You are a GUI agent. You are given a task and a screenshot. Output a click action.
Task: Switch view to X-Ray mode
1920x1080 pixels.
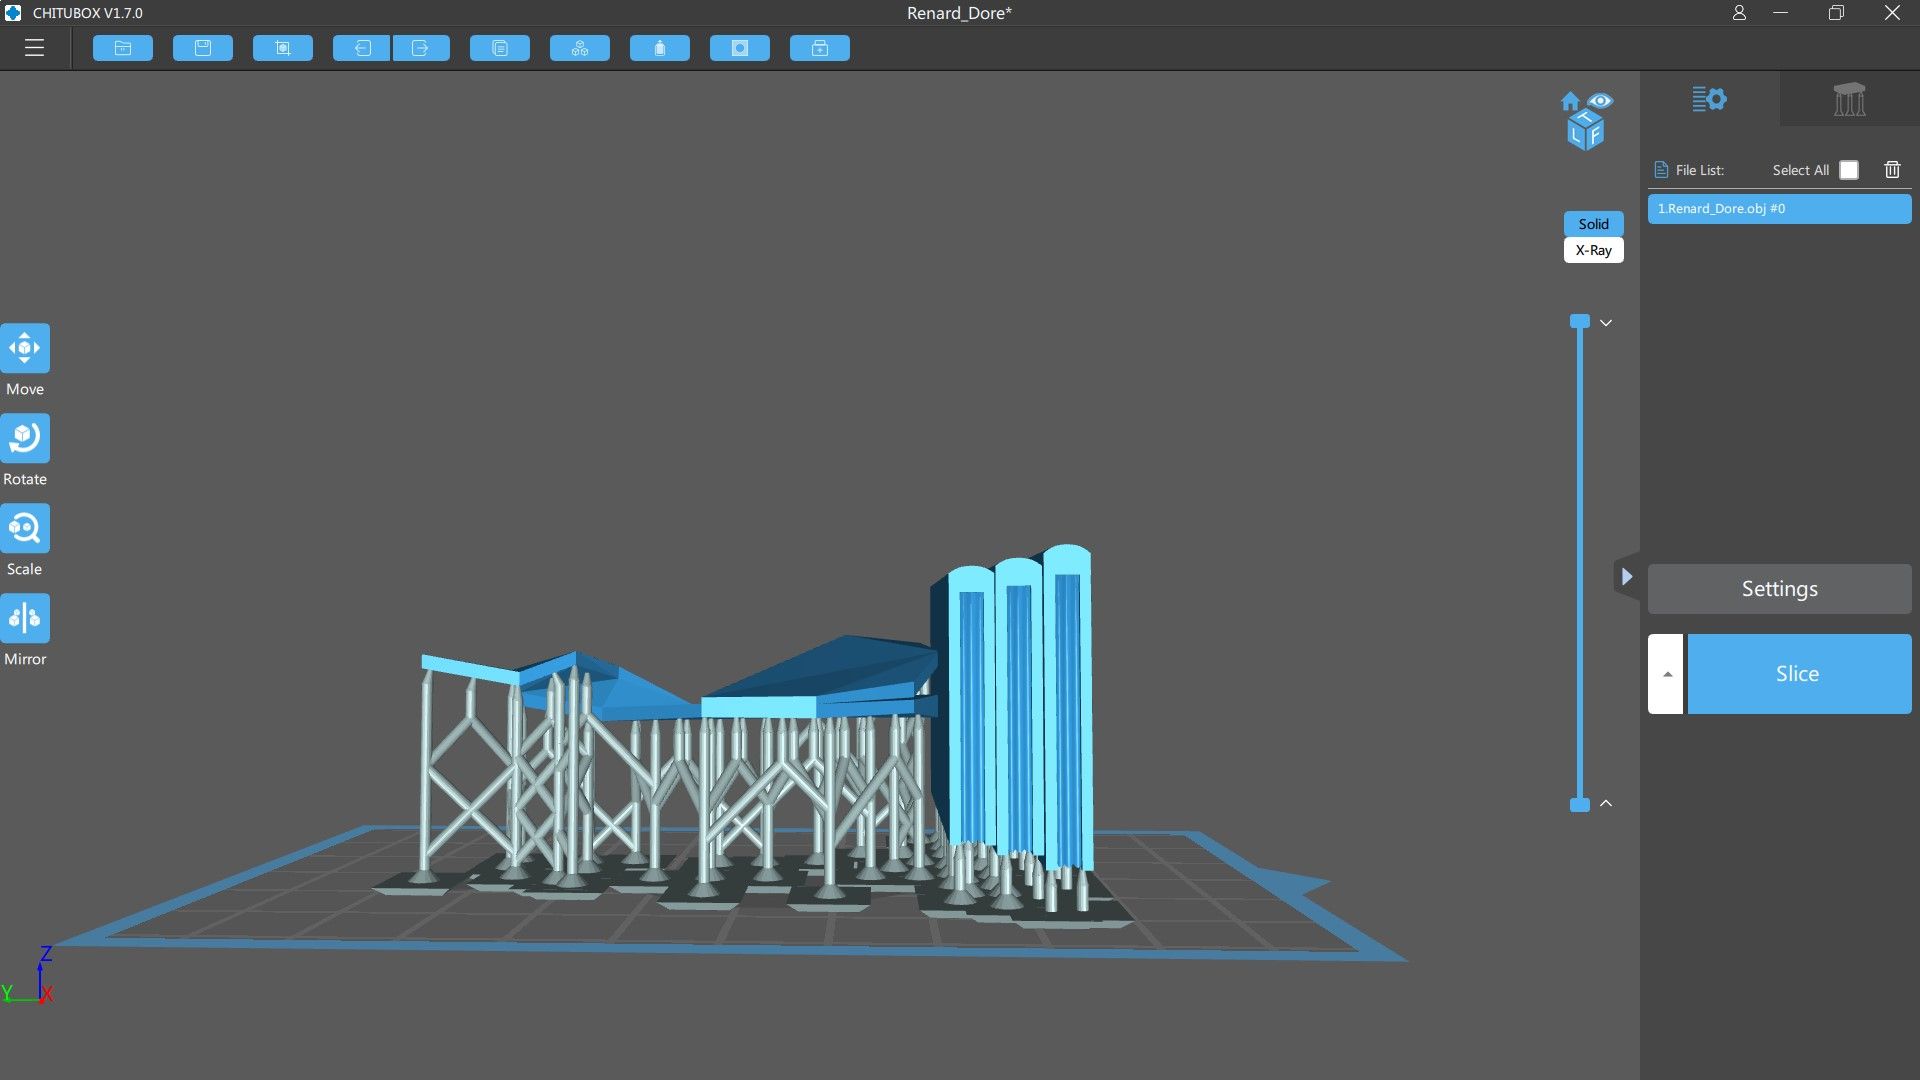pyautogui.click(x=1593, y=250)
